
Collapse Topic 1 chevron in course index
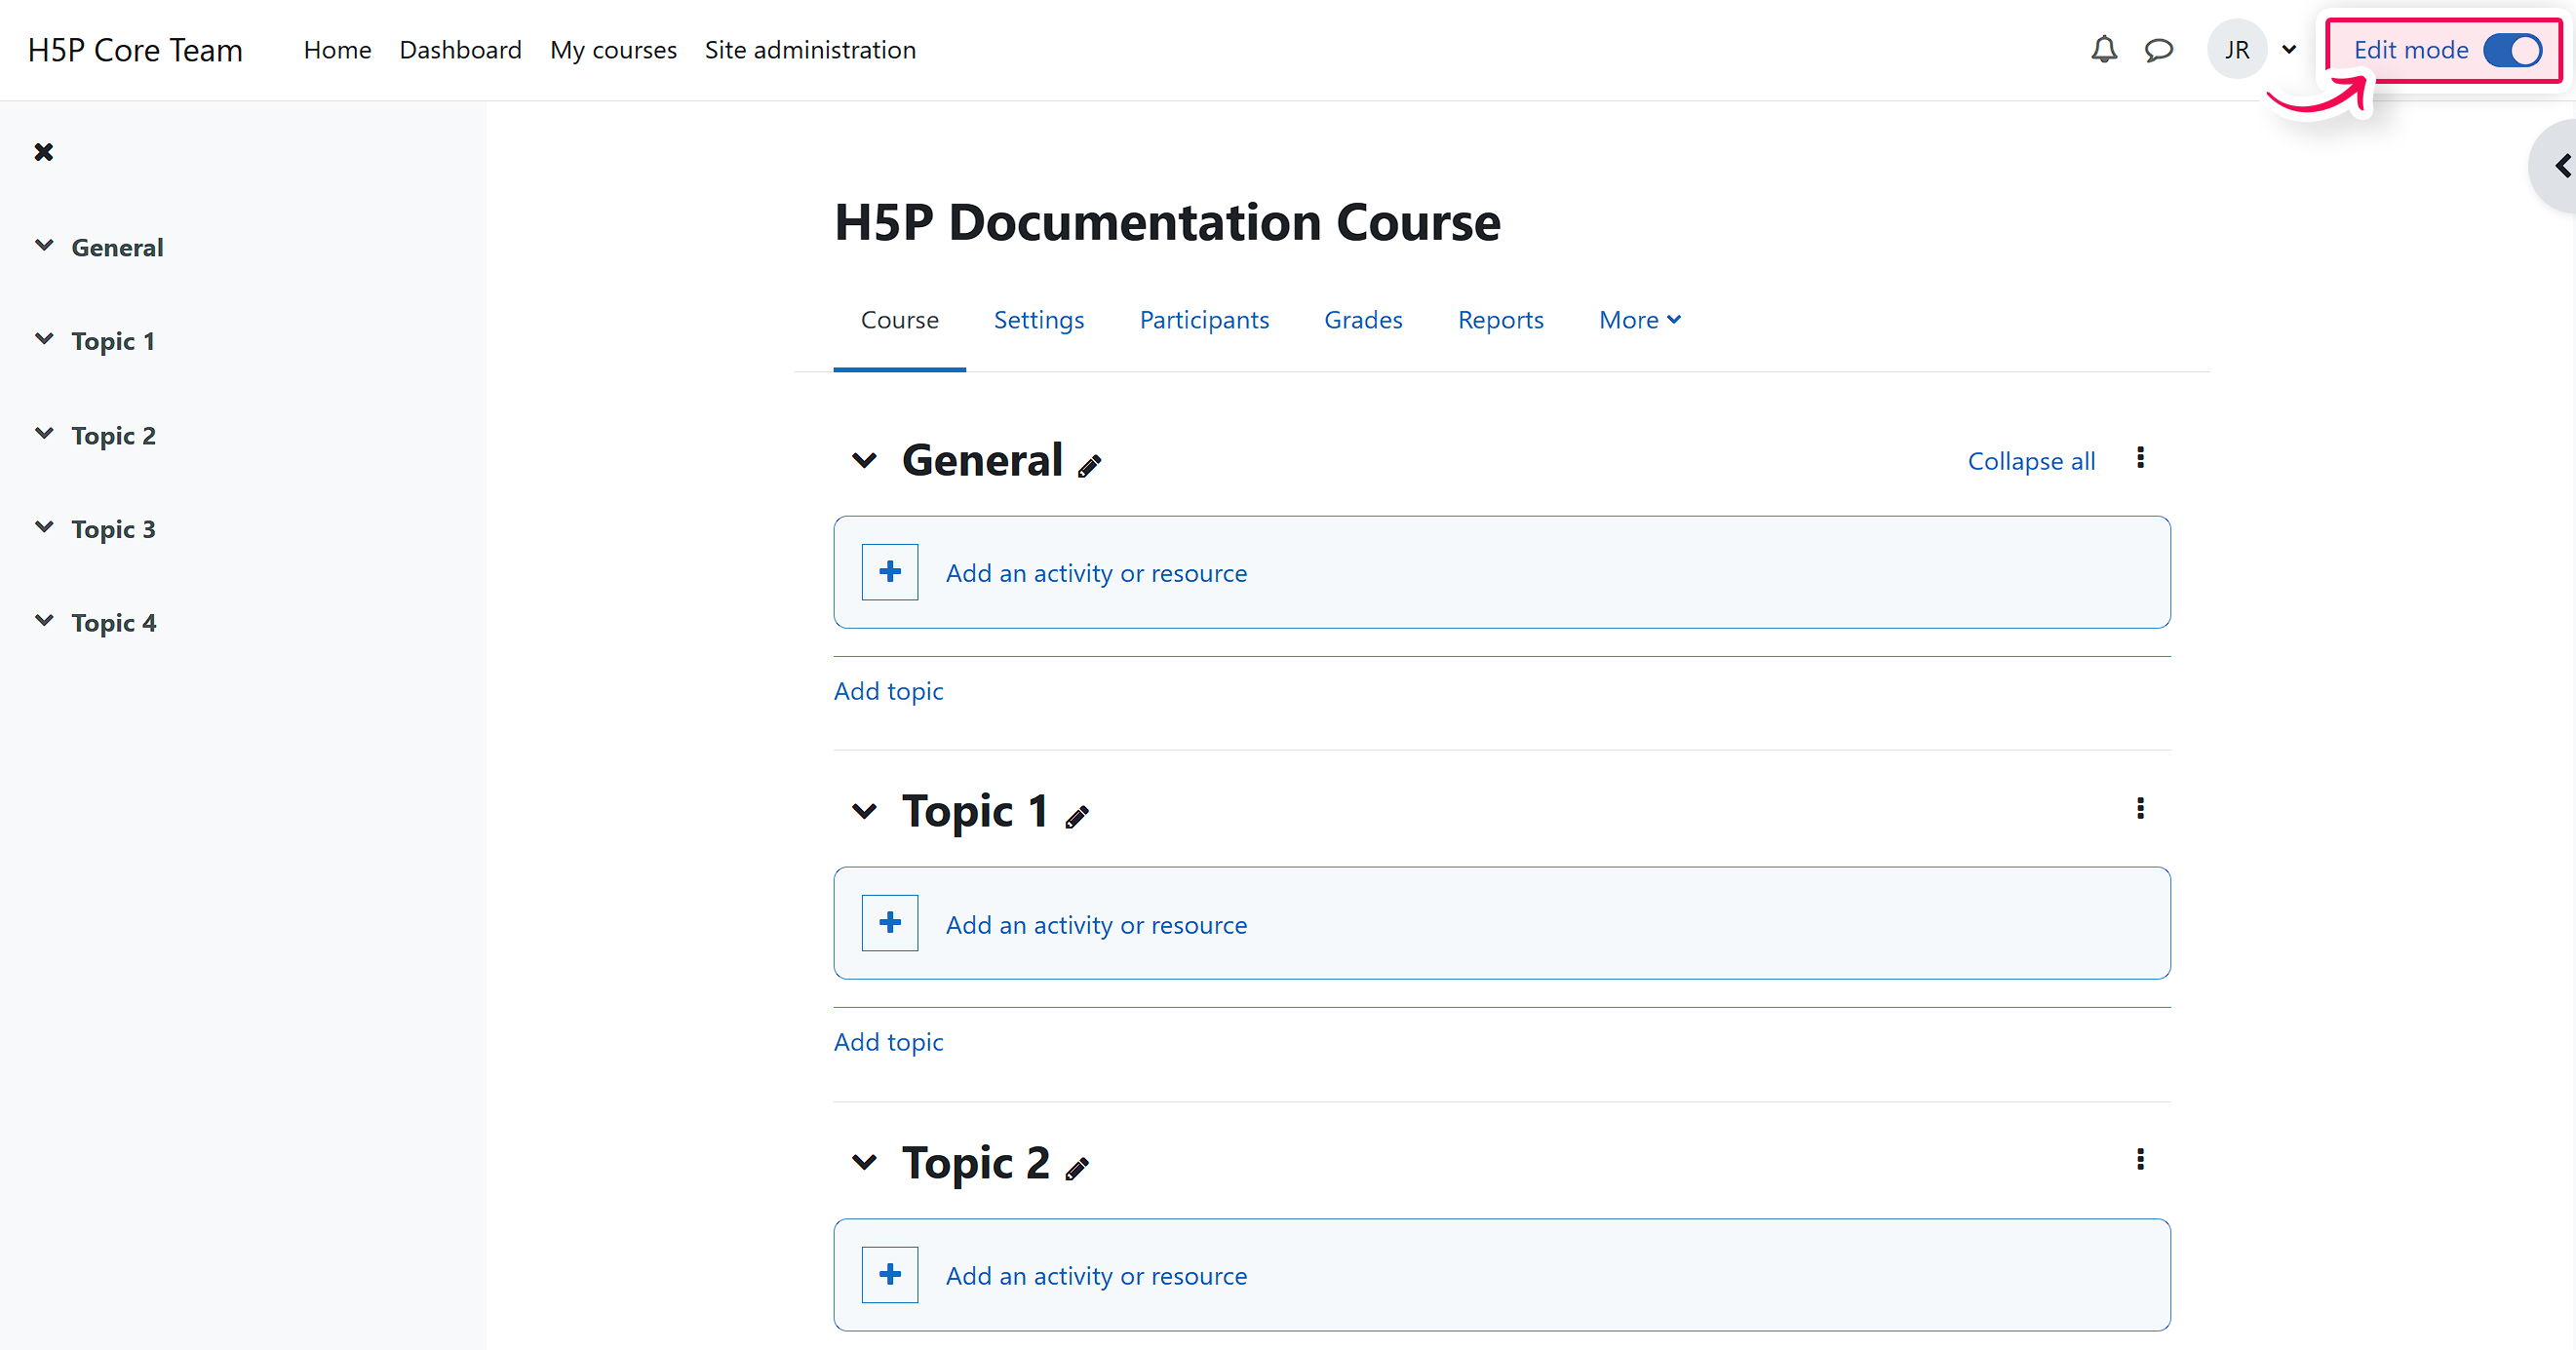pos(44,339)
